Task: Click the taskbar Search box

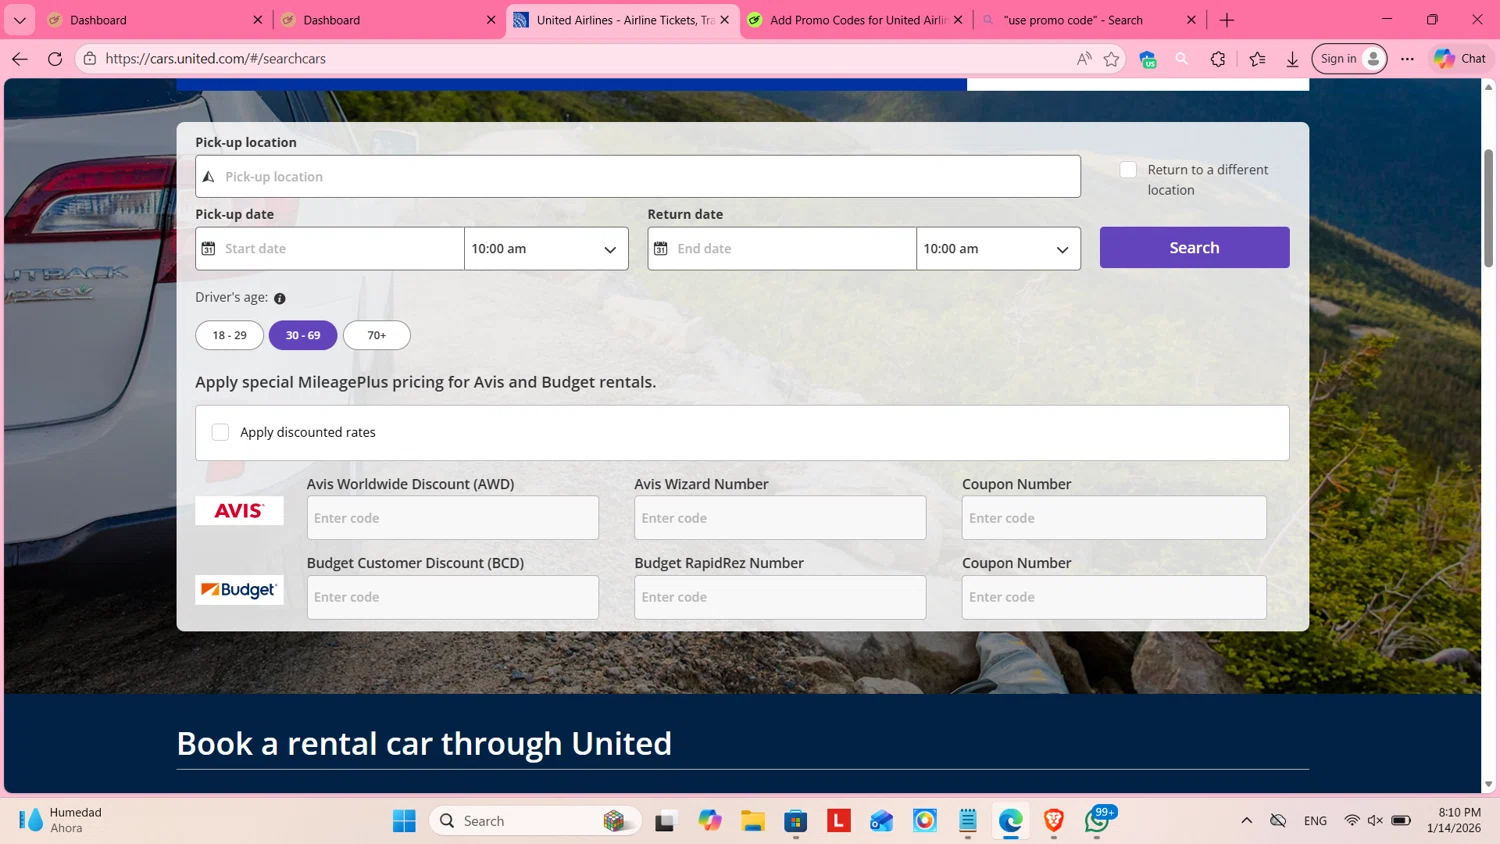Action: coord(536,821)
